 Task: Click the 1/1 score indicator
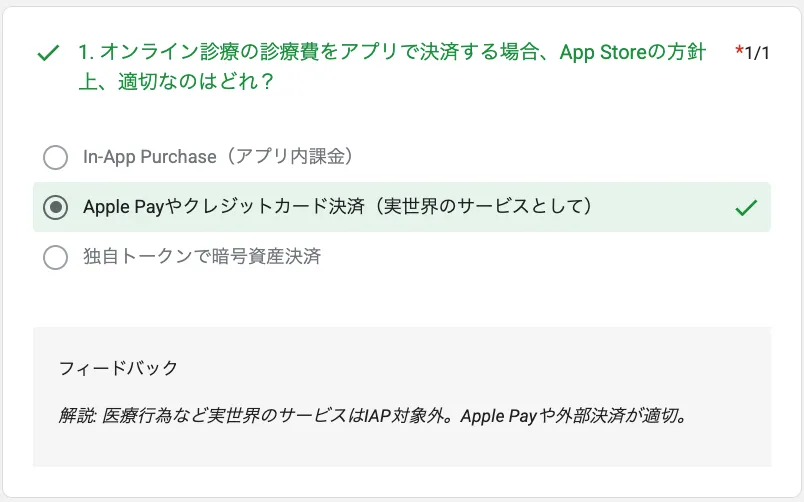coord(757,53)
